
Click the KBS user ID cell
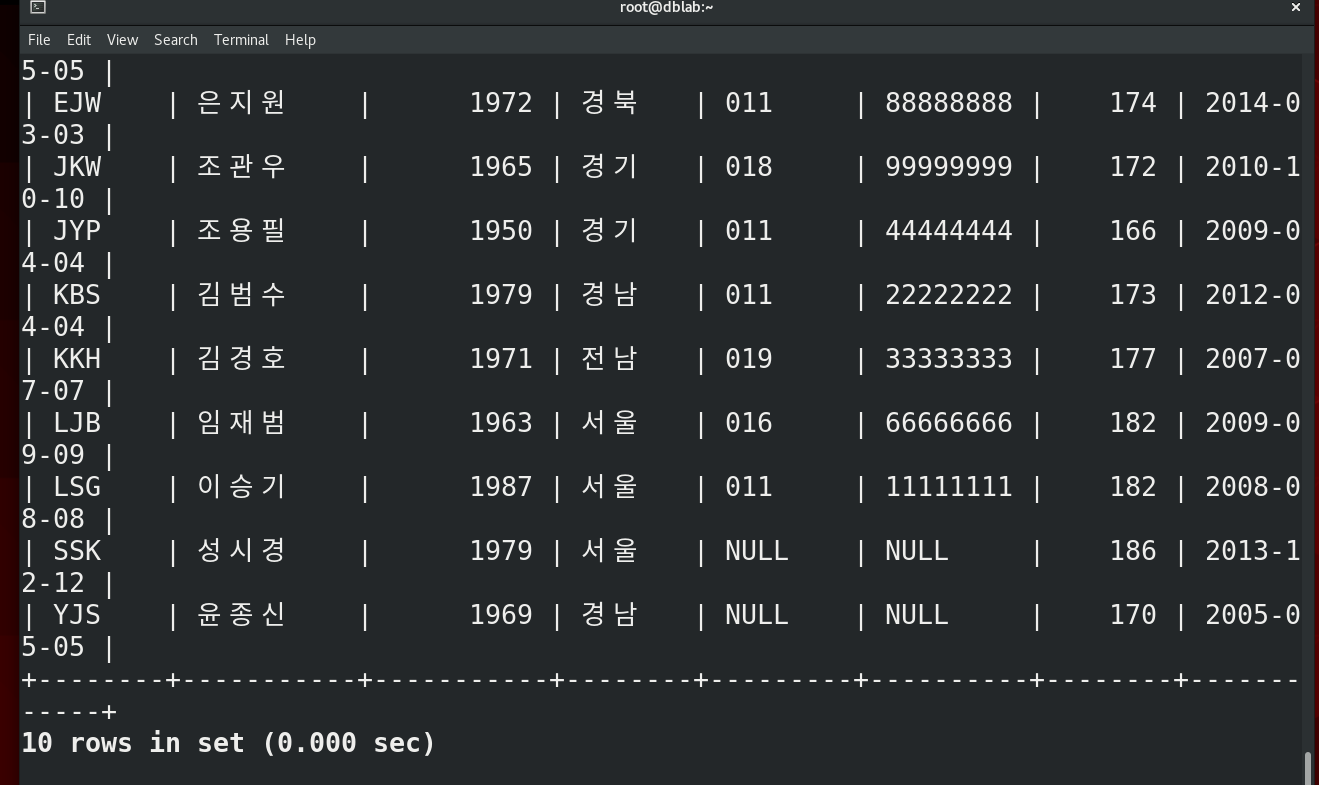coord(77,295)
